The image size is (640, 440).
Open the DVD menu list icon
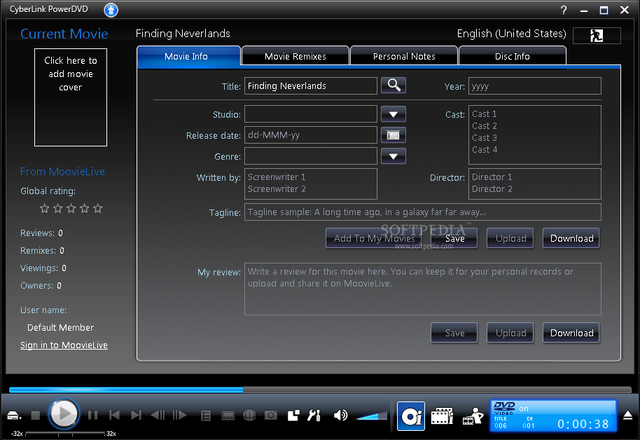206,416
